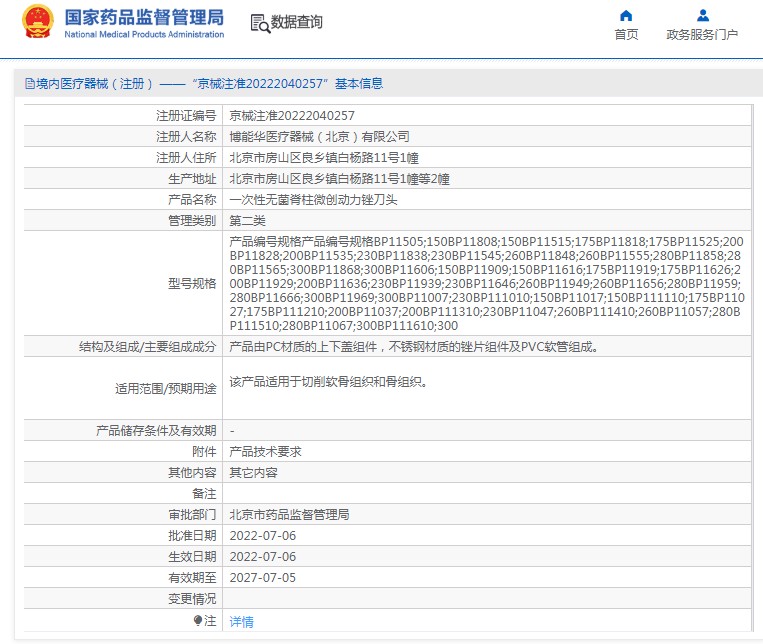The image size is (763, 644).
Task: Go to 首页 label
Action: click(626, 35)
